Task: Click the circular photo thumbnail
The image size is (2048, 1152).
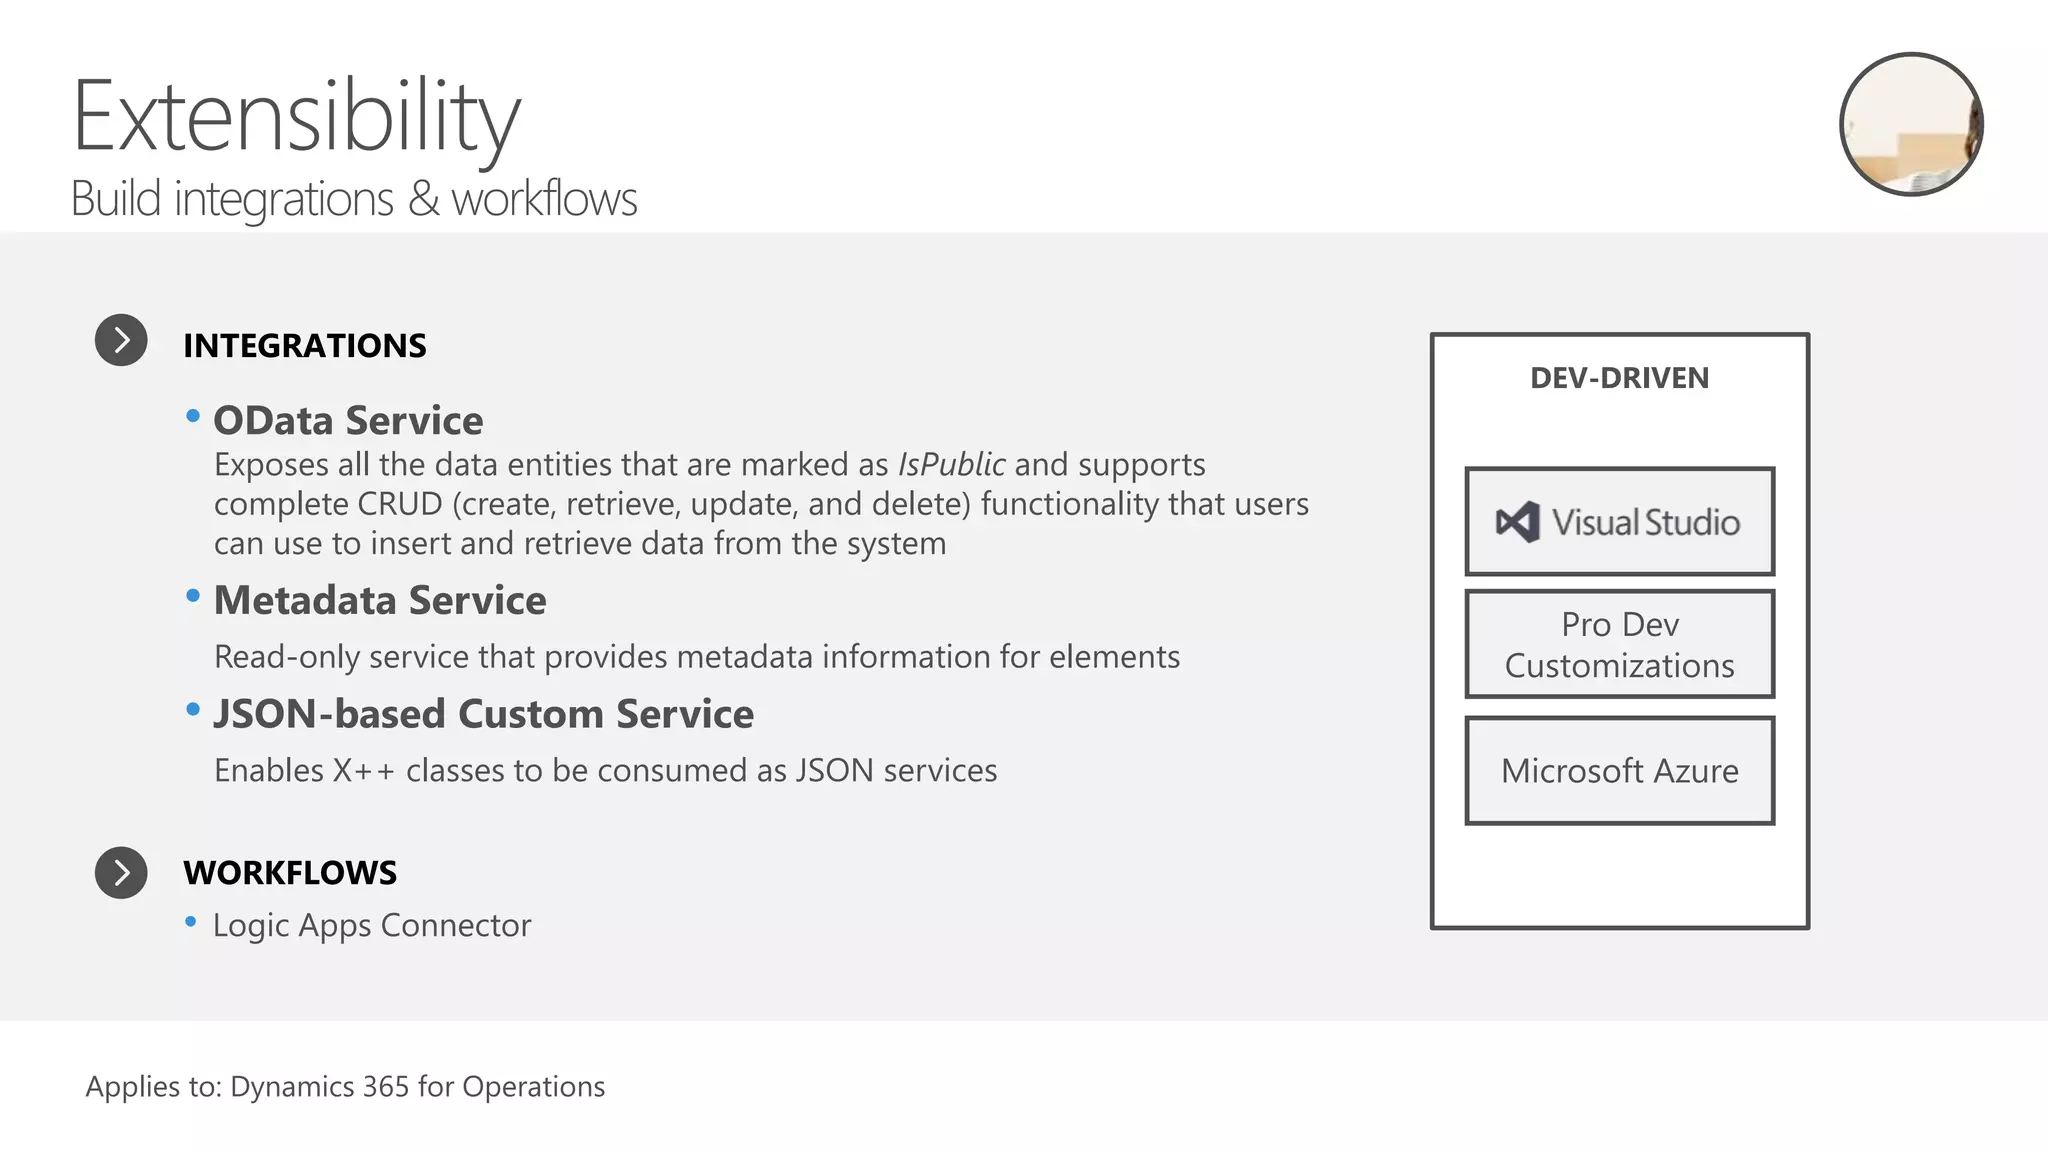Action: [x=1912, y=124]
